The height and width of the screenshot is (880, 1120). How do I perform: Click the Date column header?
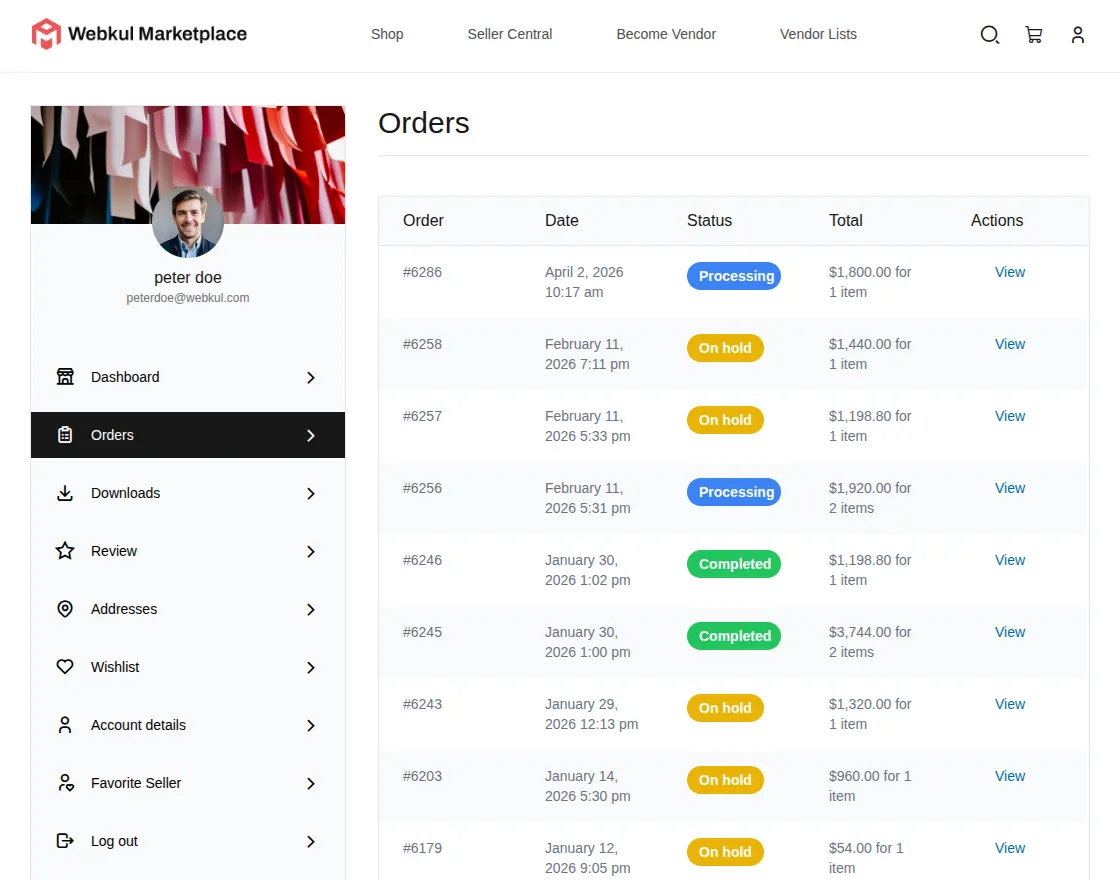(x=561, y=221)
